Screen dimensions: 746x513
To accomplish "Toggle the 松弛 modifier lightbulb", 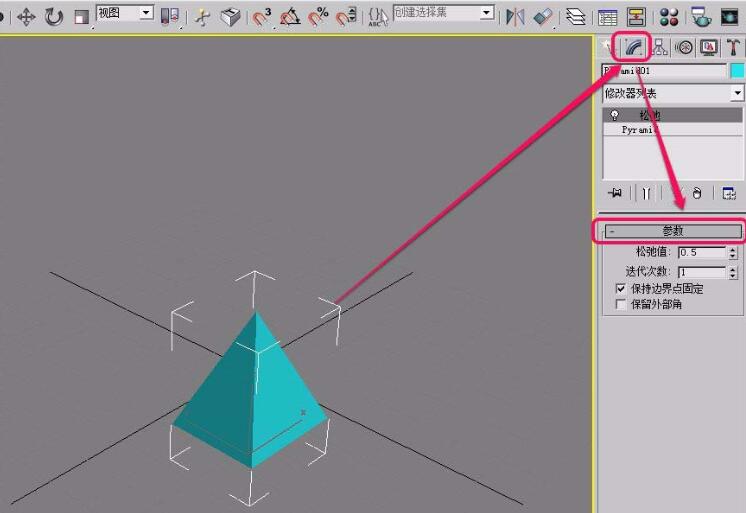I will [x=615, y=115].
